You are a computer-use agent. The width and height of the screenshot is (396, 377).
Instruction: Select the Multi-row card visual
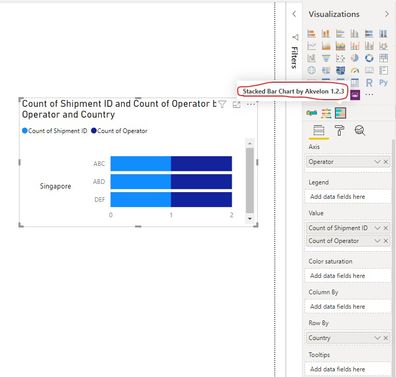point(383,70)
